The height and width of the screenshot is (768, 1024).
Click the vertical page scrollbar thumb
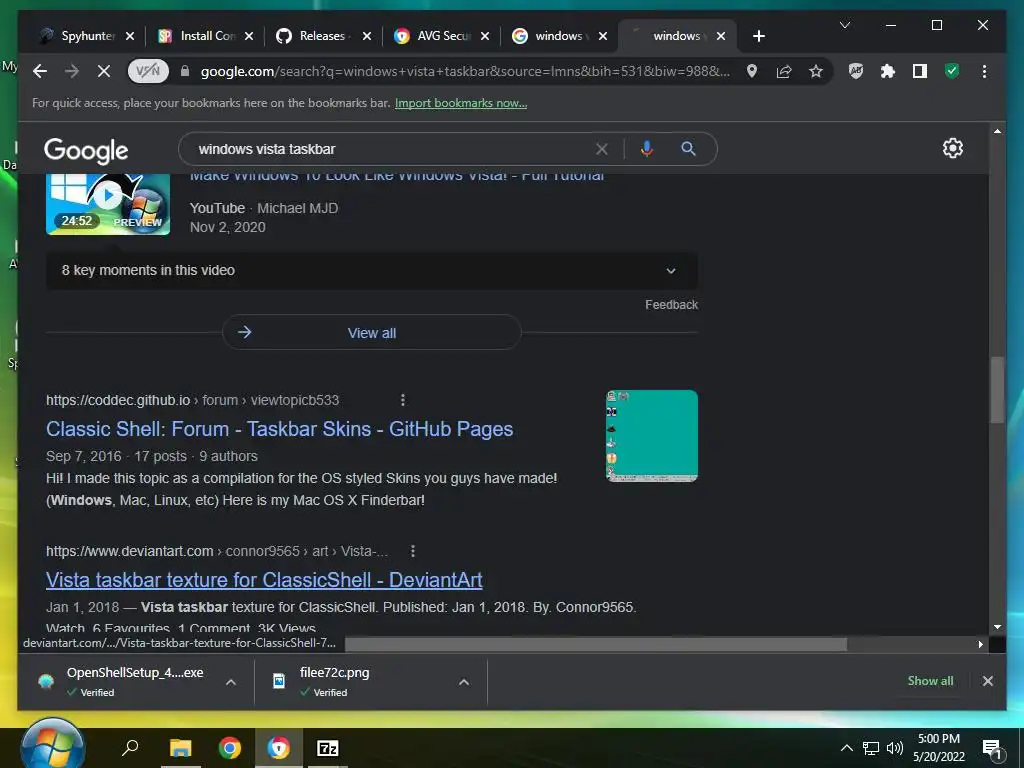click(x=997, y=391)
